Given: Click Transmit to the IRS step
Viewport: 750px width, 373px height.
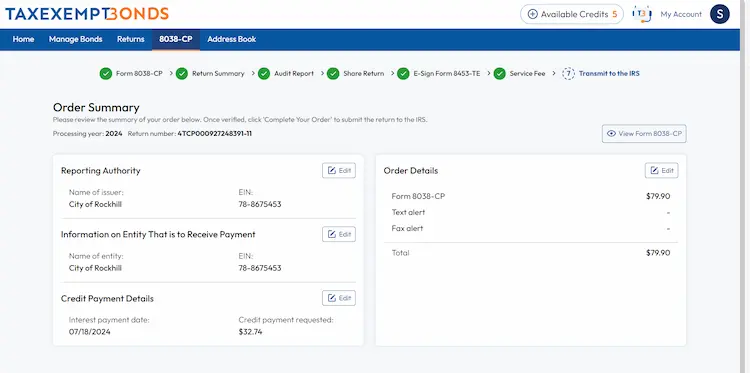Looking at the screenshot, I should (609, 74).
